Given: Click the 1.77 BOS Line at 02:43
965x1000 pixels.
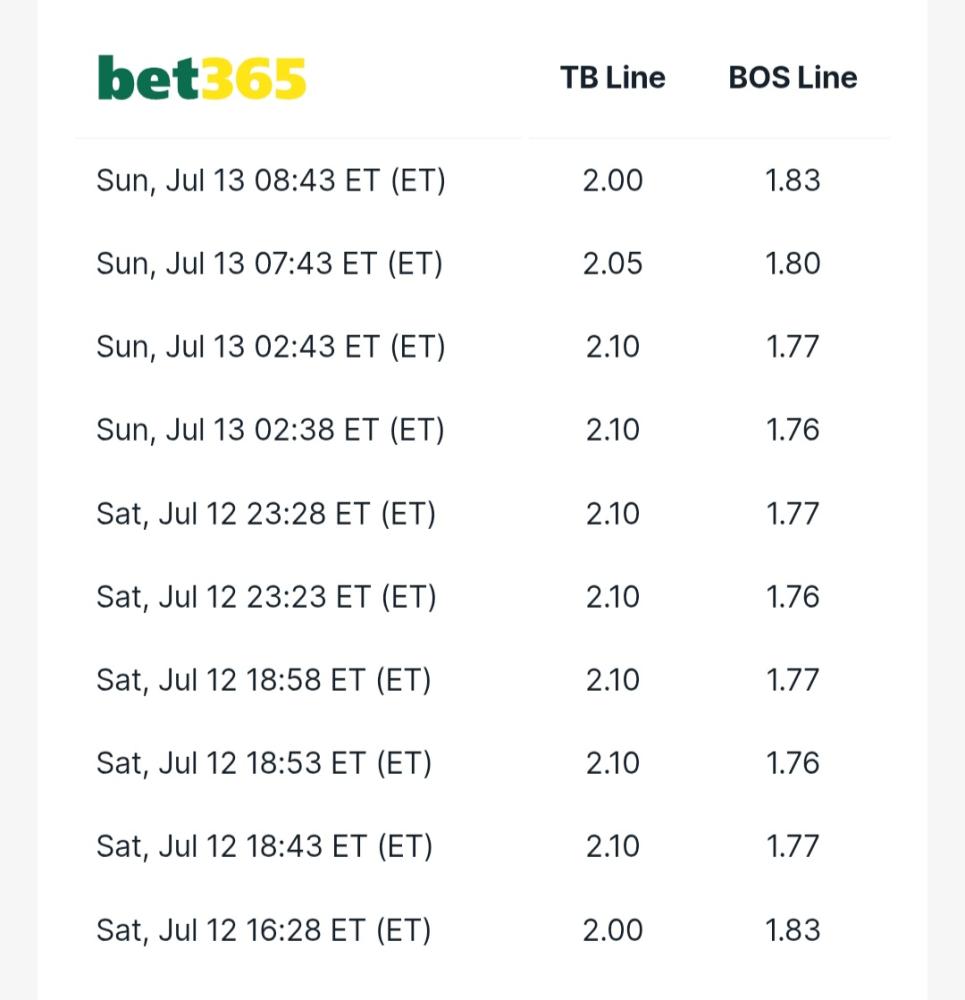Looking at the screenshot, I should [x=792, y=347].
